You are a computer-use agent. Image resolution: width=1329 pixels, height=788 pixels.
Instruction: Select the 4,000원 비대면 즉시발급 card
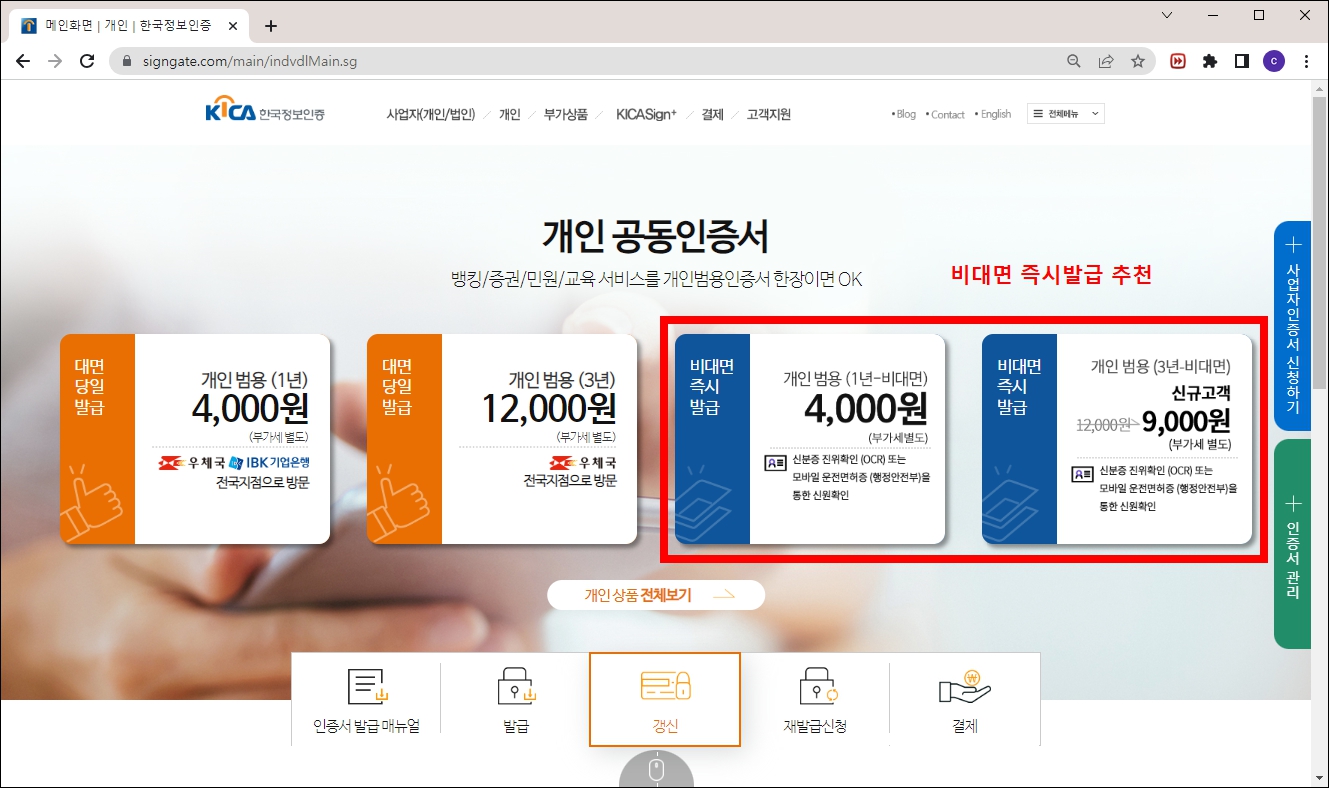(x=810, y=440)
